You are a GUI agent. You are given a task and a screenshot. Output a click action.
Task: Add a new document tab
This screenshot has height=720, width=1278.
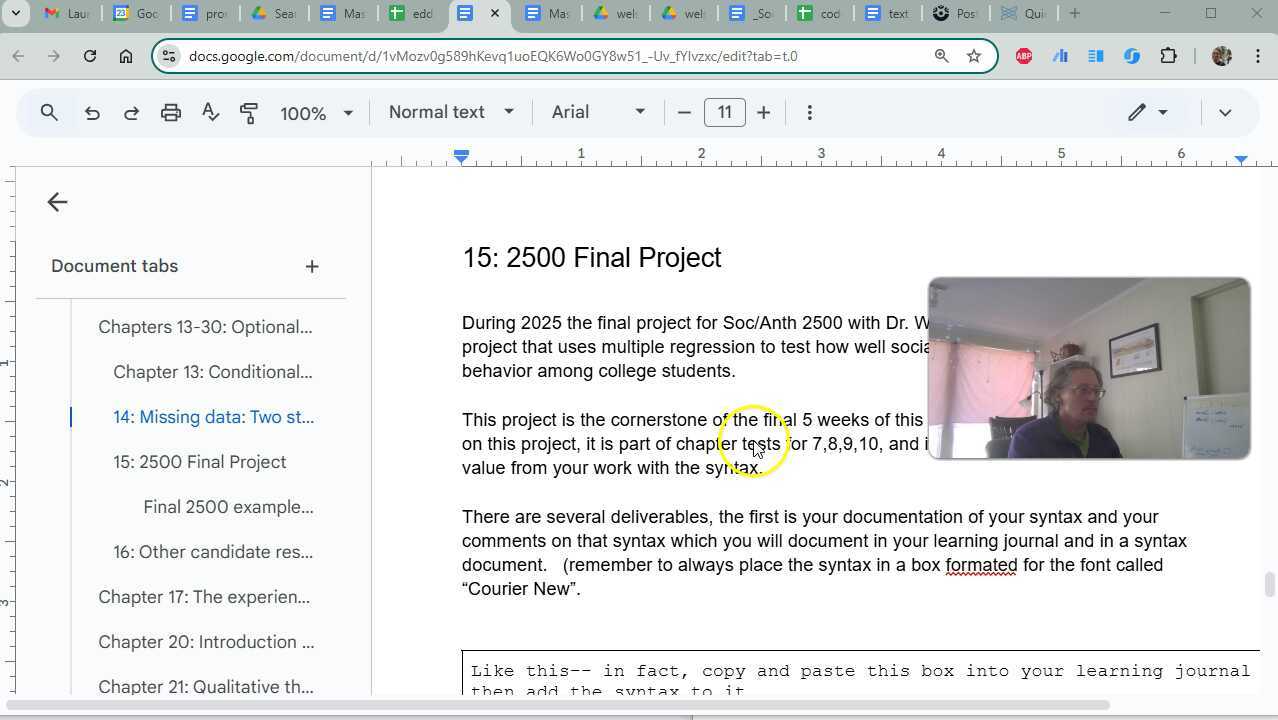pyautogui.click(x=312, y=267)
